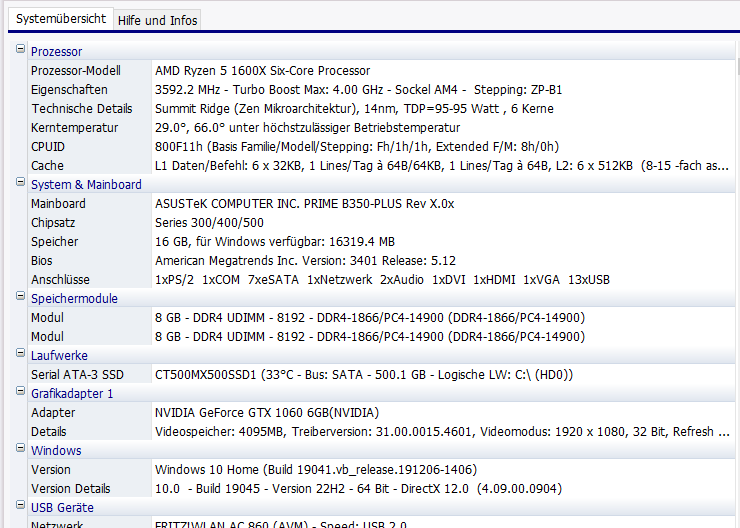This screenshot has width=740, height=528.
Task: Select the 3592.2 MHz Turbo Boost value
Action: 358,90
